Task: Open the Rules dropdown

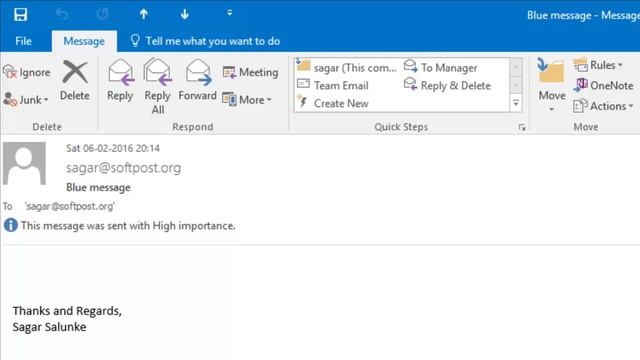Action: pyautogui.click(x=598, y=65)
